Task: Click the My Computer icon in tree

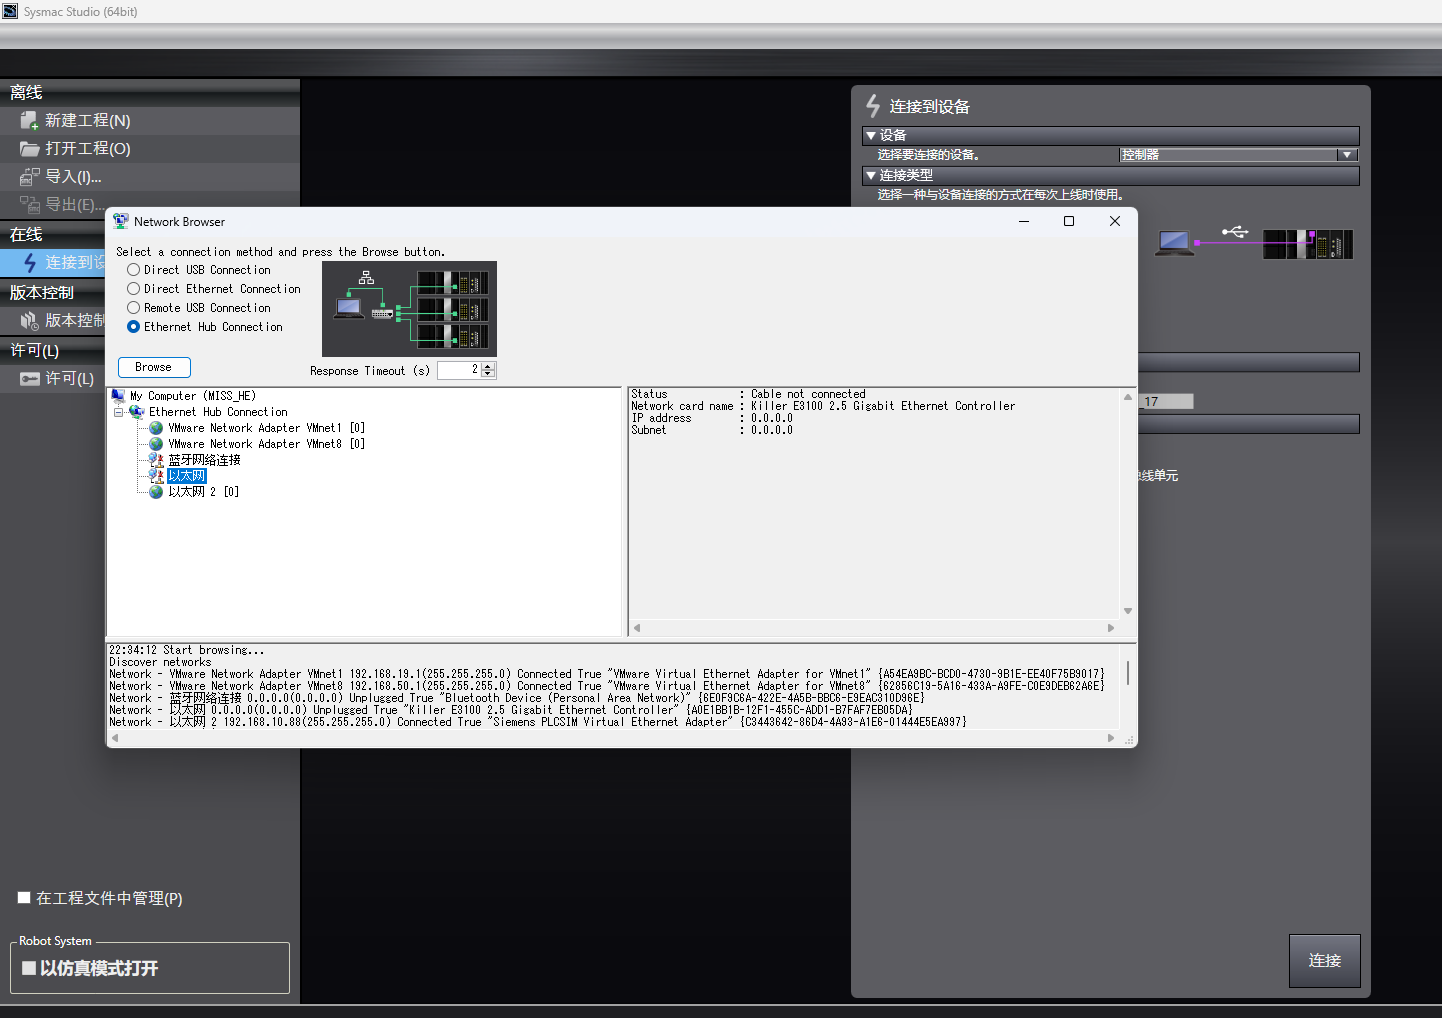Action: (x=119, y=396)
